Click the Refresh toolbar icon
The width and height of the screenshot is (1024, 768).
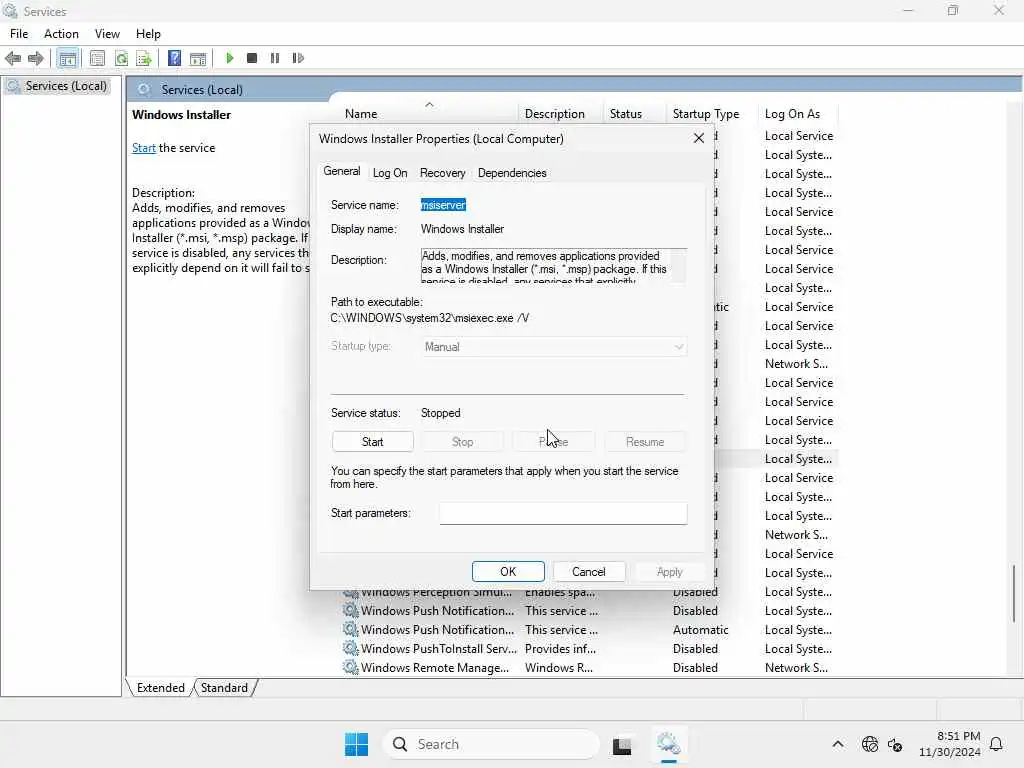121,58
